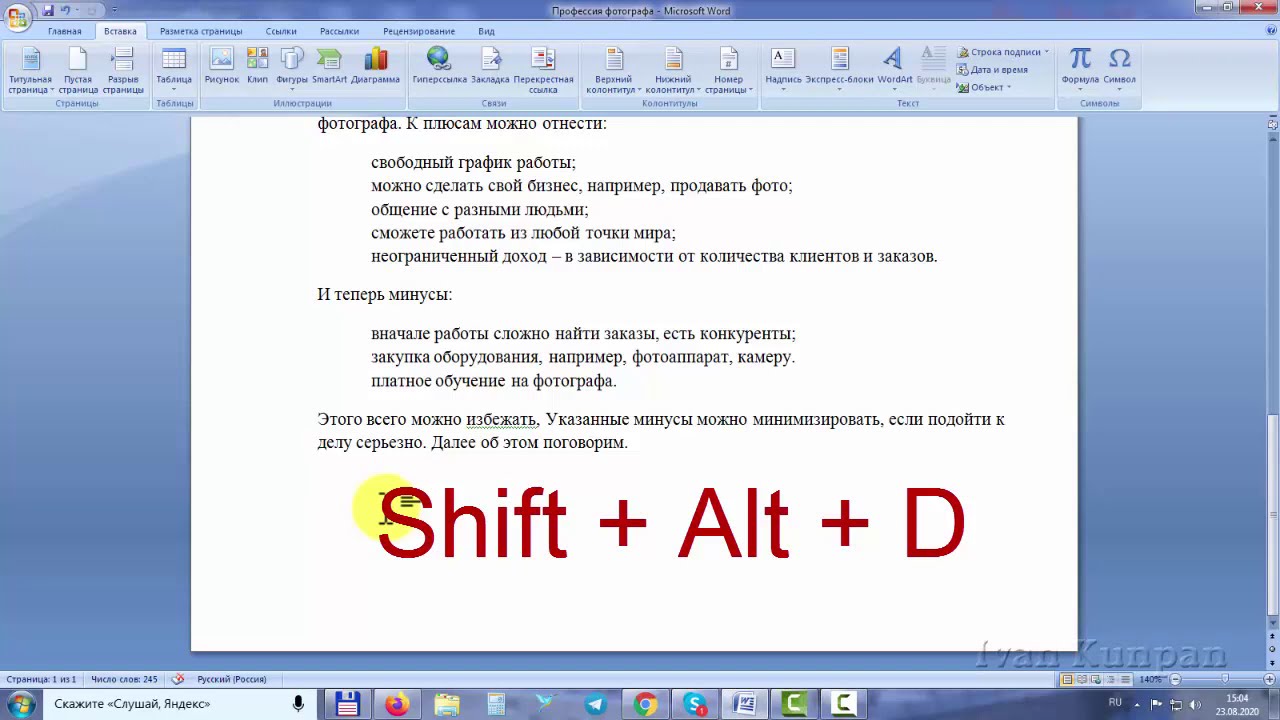The height and width of the screenshot is (720, 1280).
Task: Click the word count 'Число слов: 245'
Action: tap(124, 679)
